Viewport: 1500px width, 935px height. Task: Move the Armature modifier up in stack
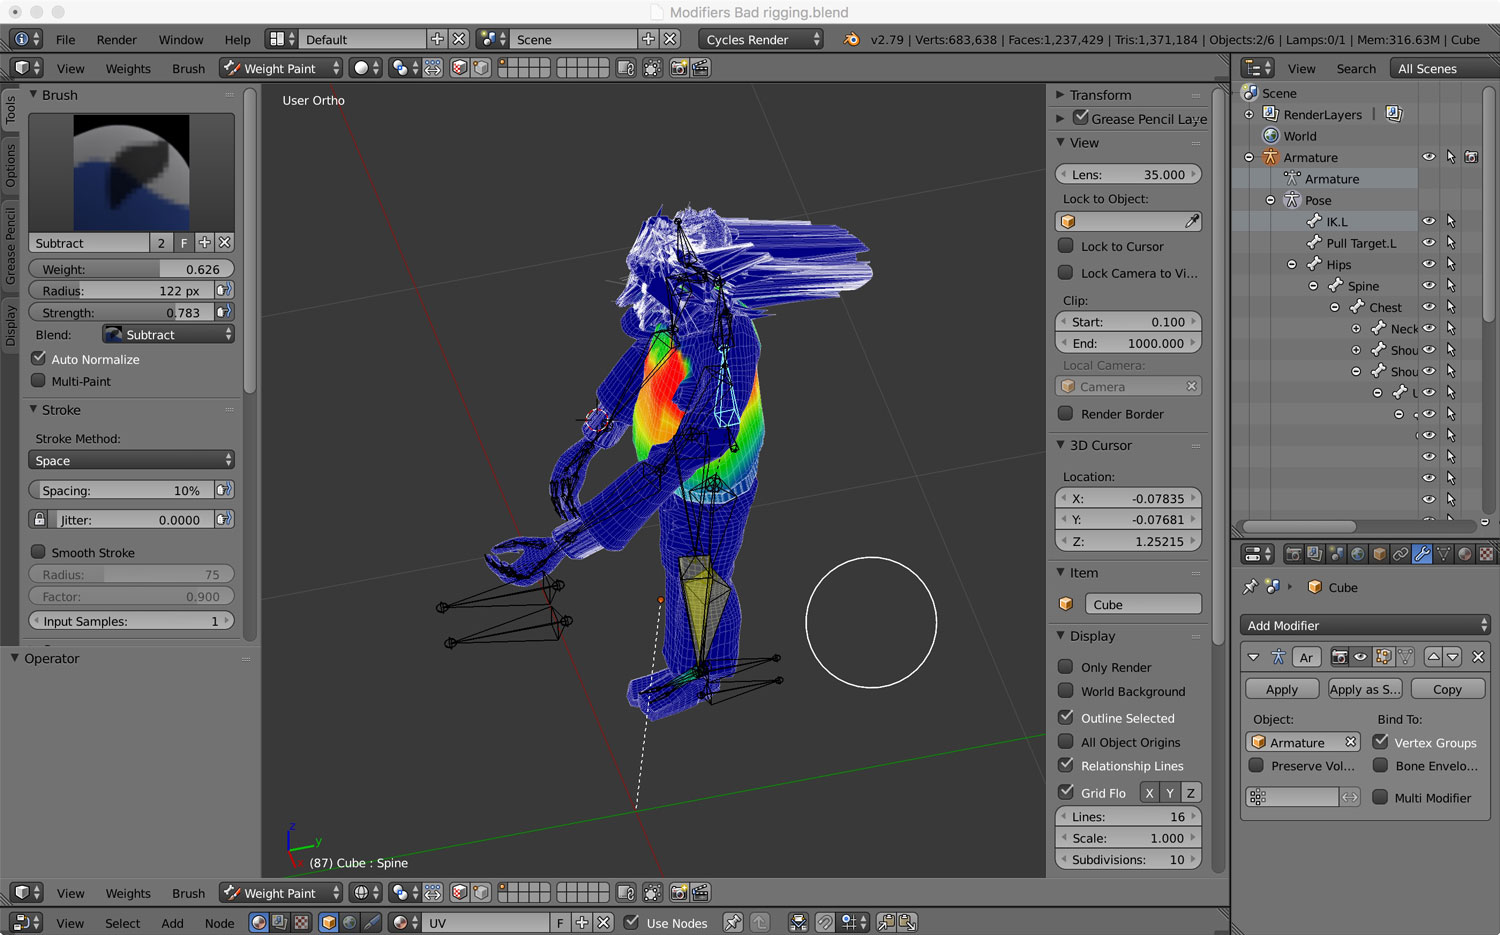point(1434,657)
